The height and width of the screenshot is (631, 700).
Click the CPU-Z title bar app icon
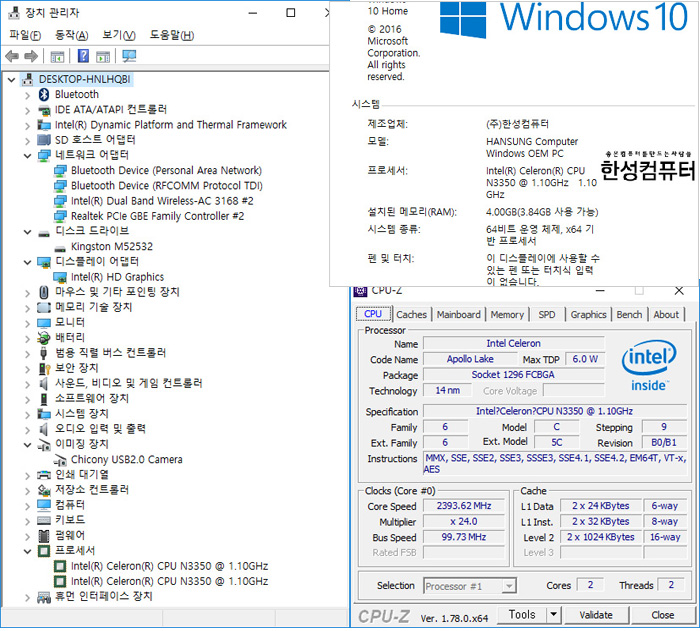click(x=360, y=291)
